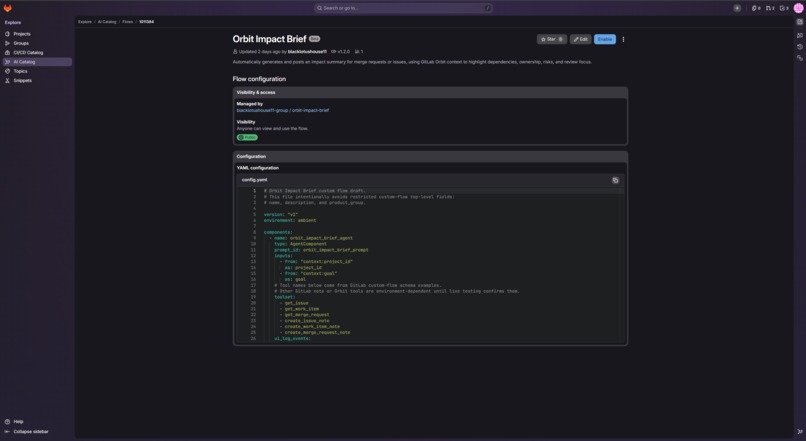
Task: Open the blacklotushouse11-group / orbit-impact-brief project link
Action: coord(283,110)
